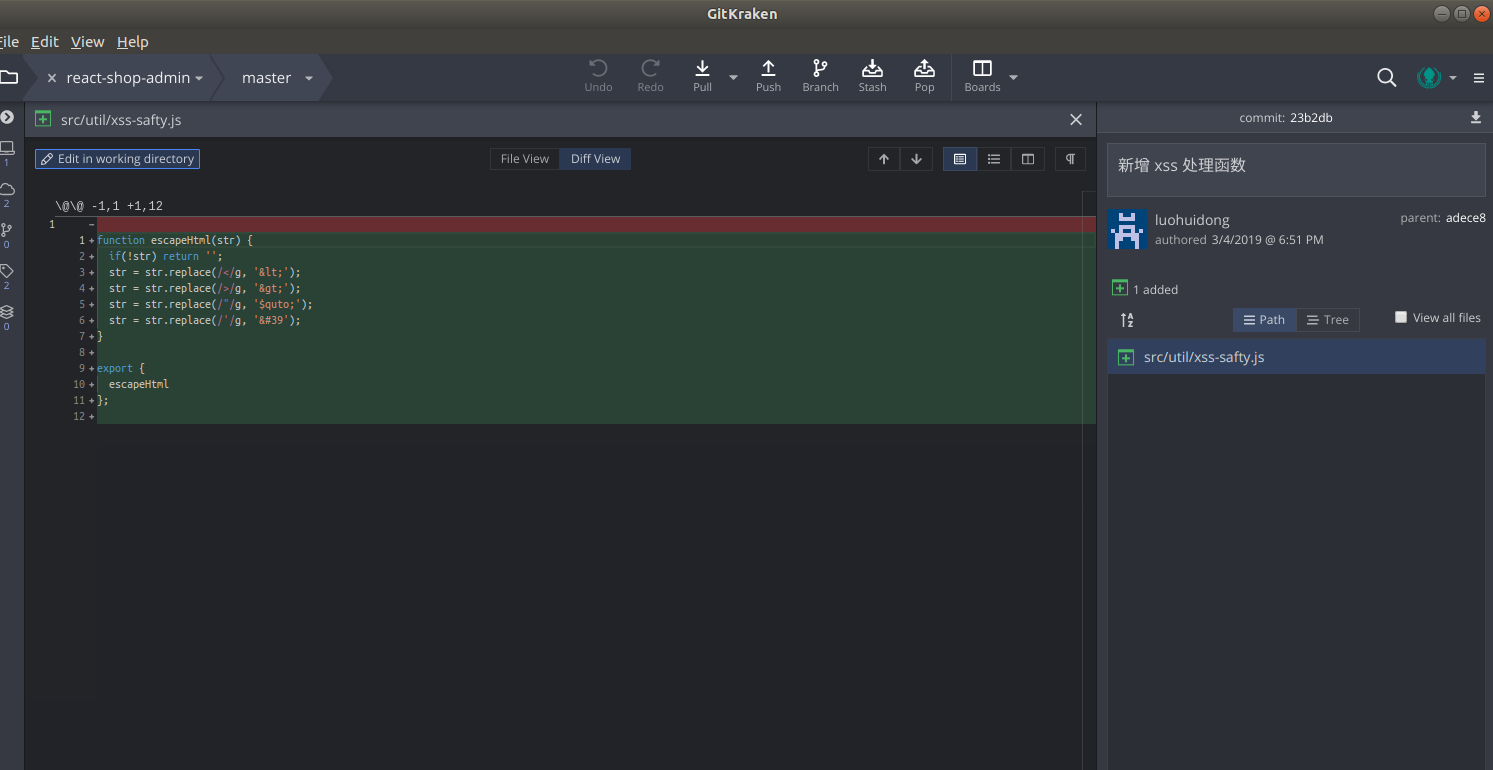Image resolution: width=1493 pixels, height=770 pixels.
Task: Open the Local computer sidebar icon
Action: [7, 148]
